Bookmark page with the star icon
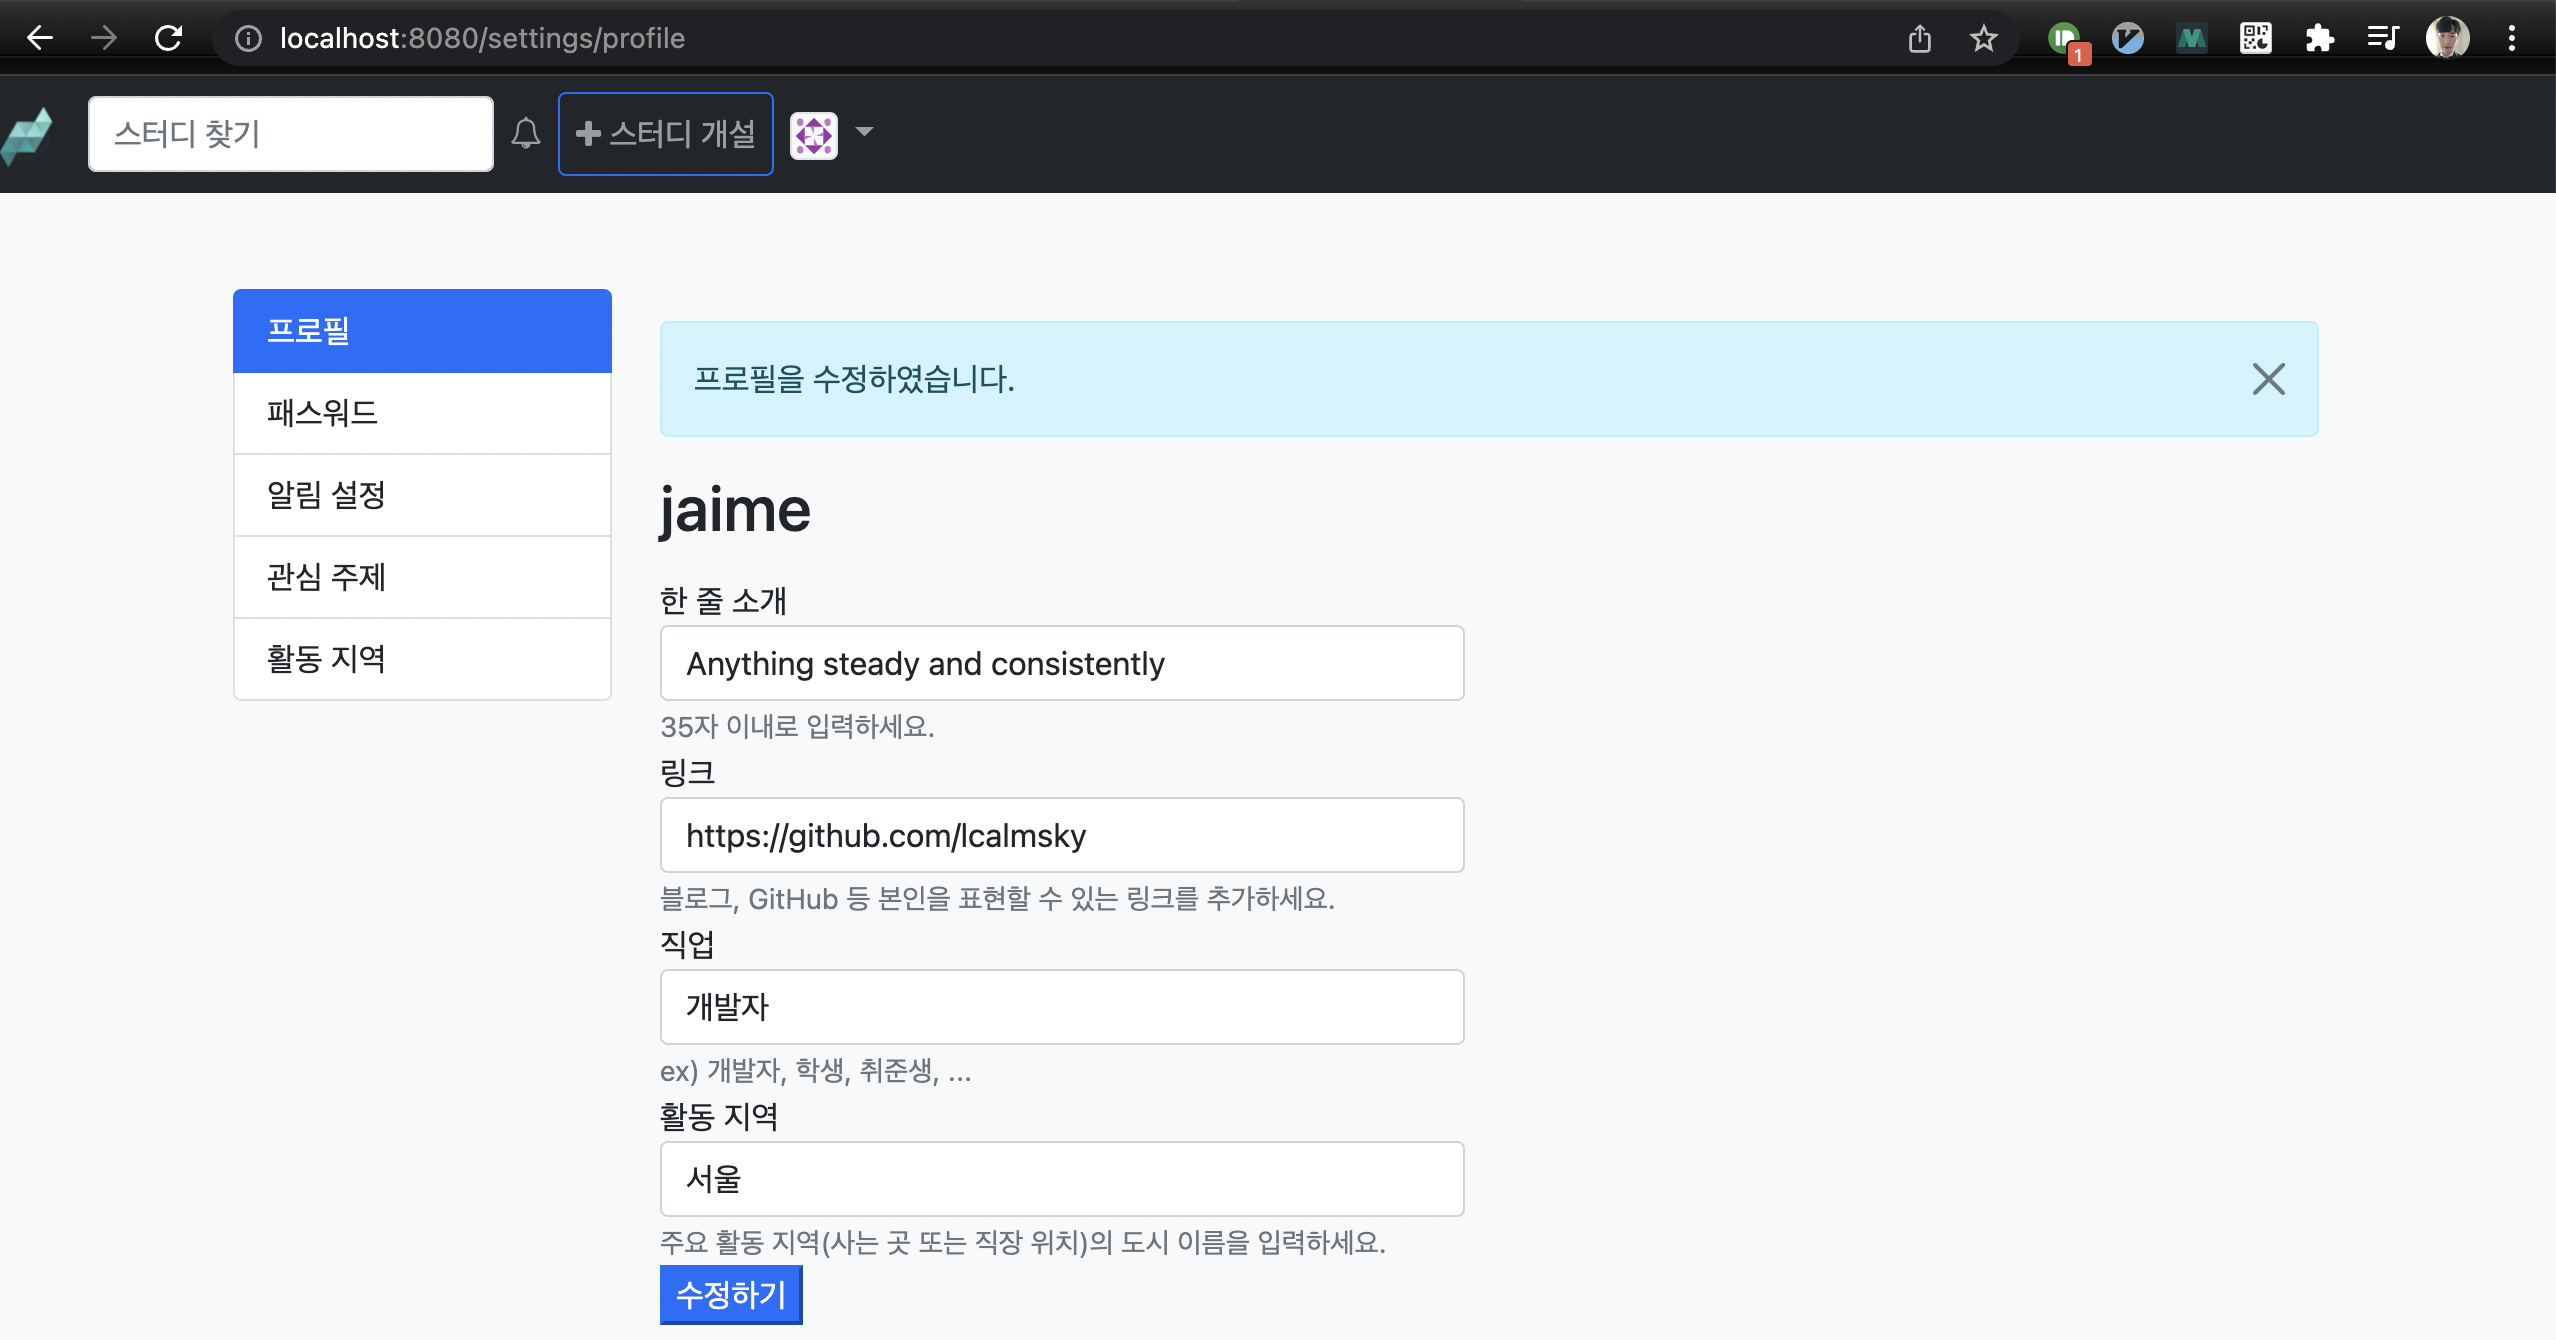The image size is (2556, 1340). (1983, 39)
